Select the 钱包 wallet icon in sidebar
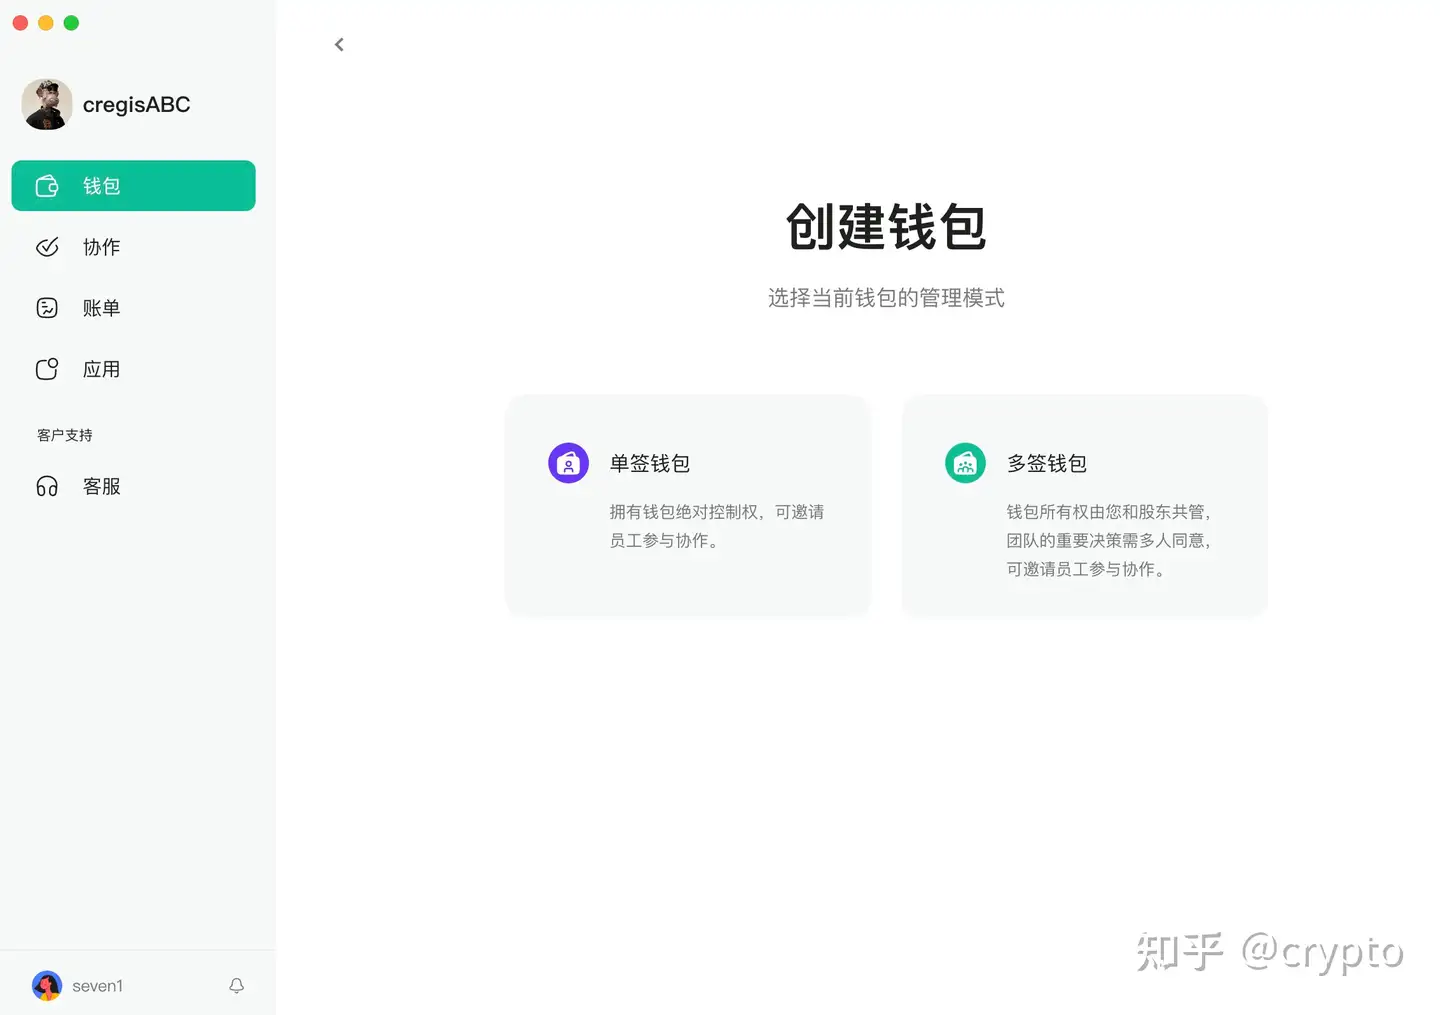Viewport: 1440px width, 1015px height. [x=47, y=185]
